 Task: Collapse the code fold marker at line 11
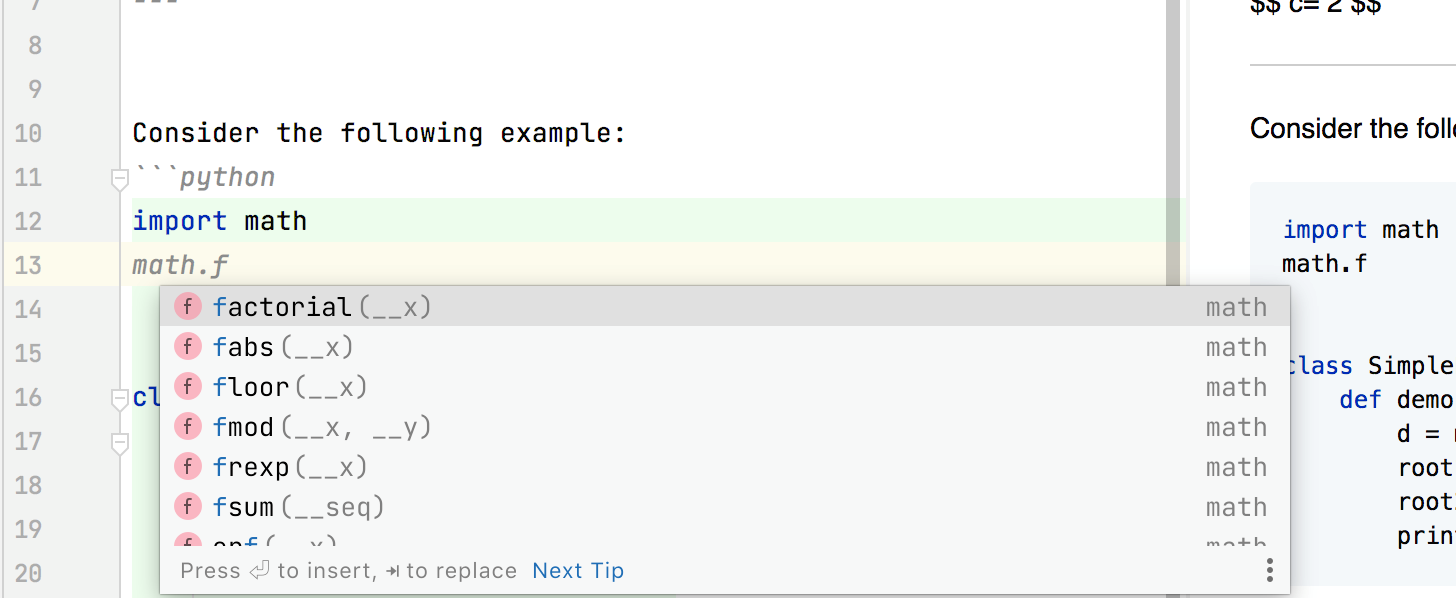(x=119, y=177)
